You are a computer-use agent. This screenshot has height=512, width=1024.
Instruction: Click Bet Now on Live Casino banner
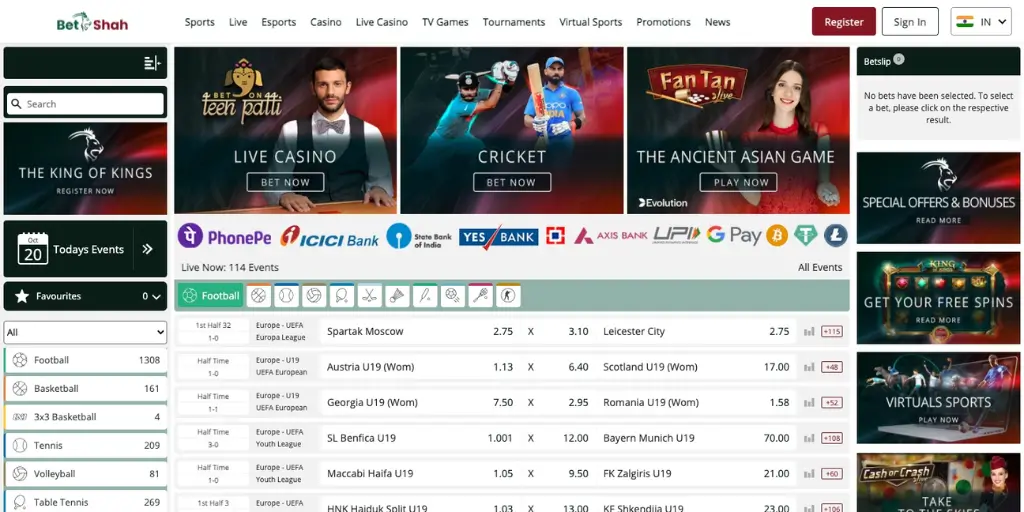pyautogui.click(x=285, y=182)
